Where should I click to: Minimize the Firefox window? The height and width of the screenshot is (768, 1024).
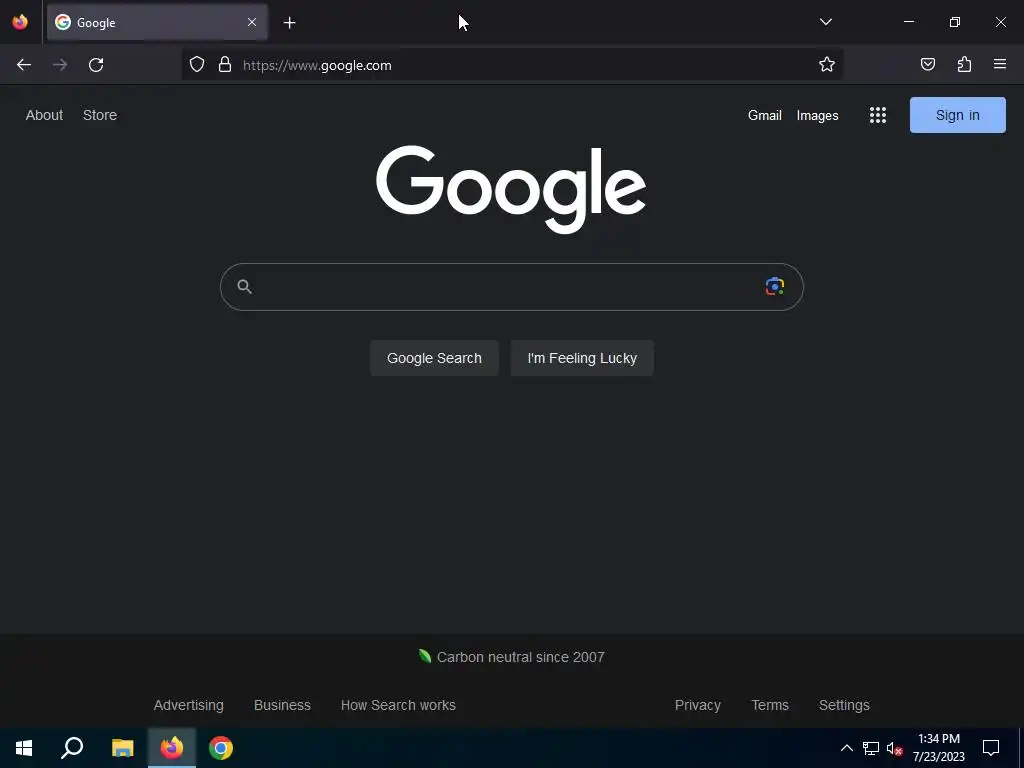tap(908, 22)
